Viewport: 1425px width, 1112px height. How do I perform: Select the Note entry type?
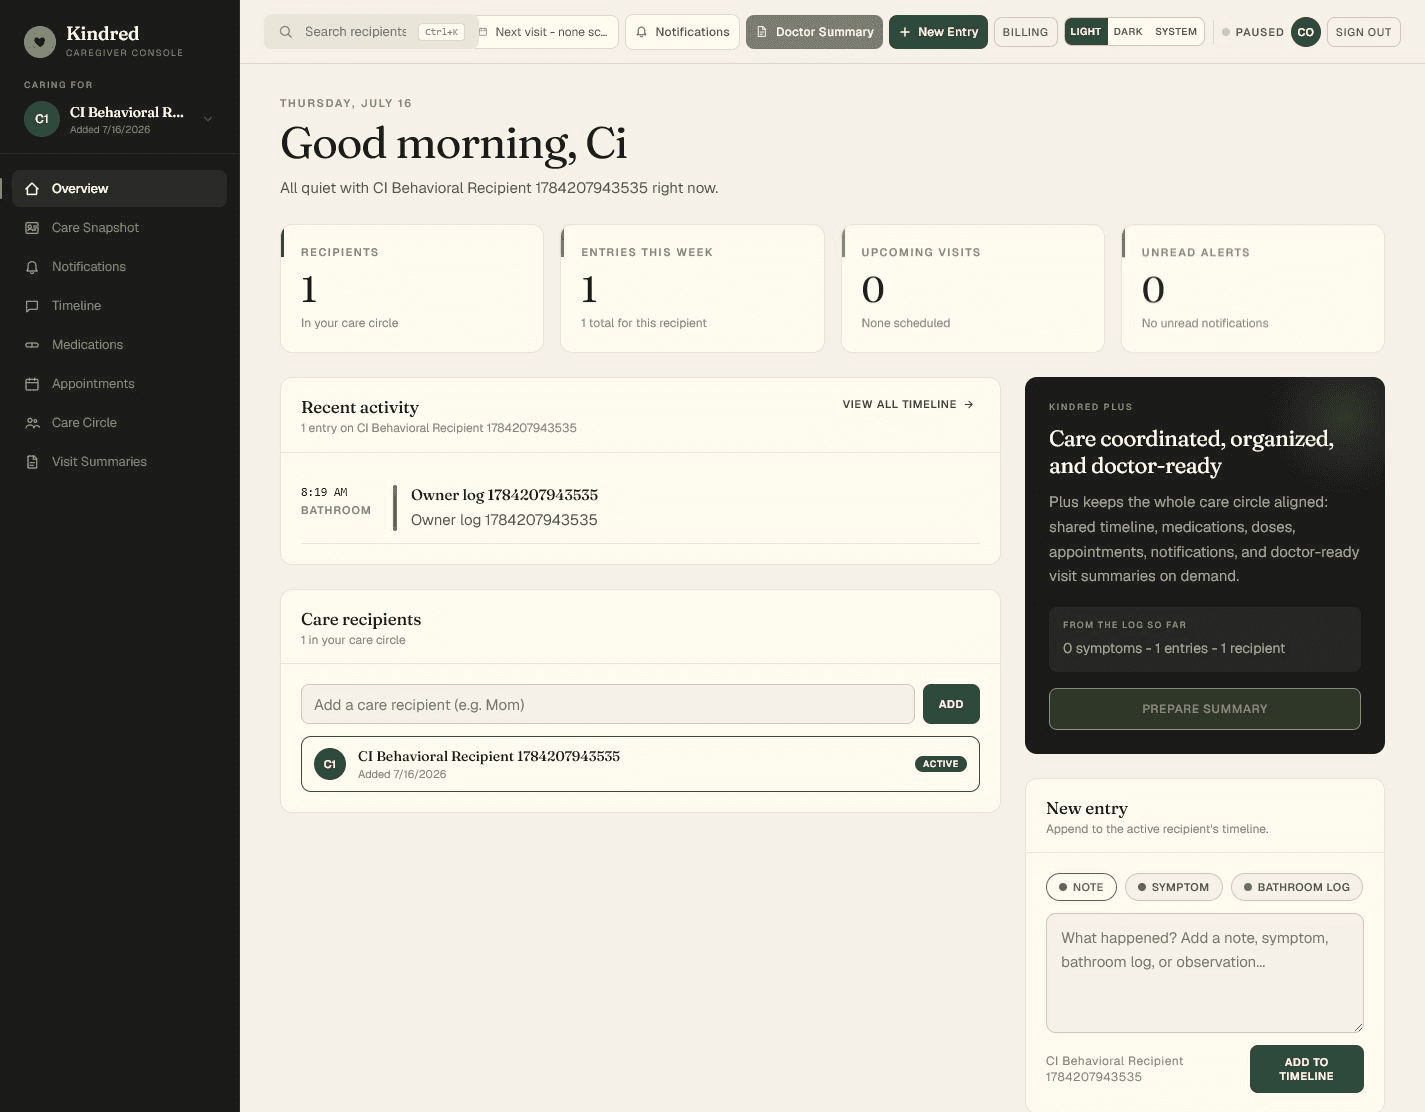click(x=1081, y=887)
